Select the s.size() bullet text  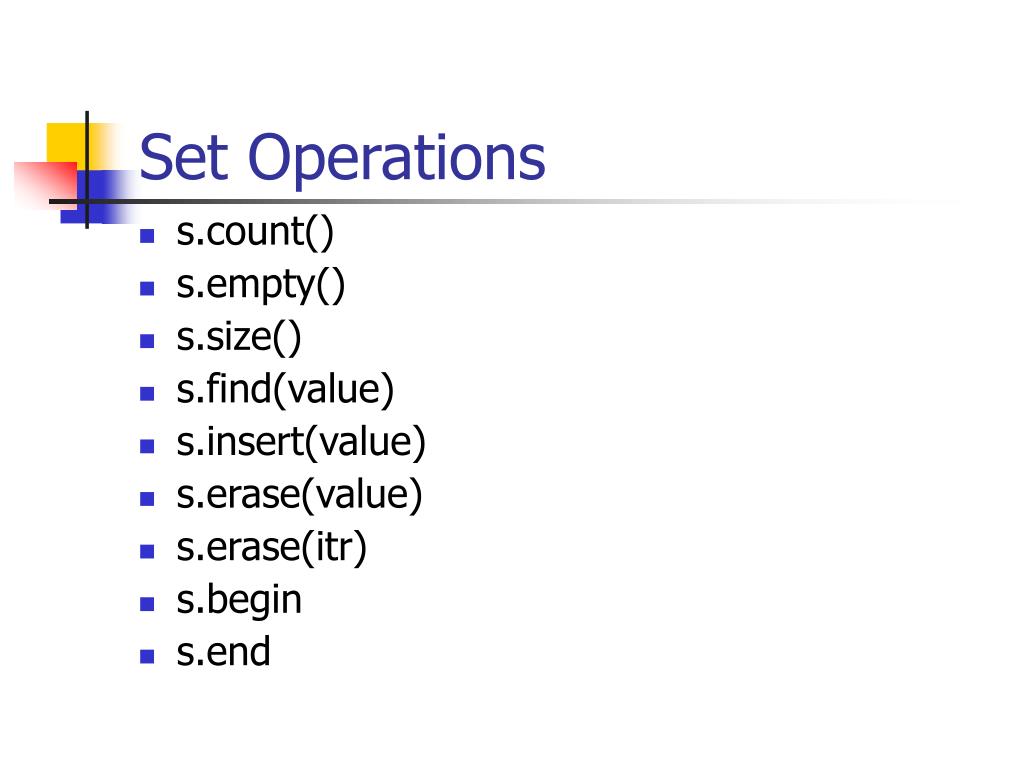coord(239,338)
